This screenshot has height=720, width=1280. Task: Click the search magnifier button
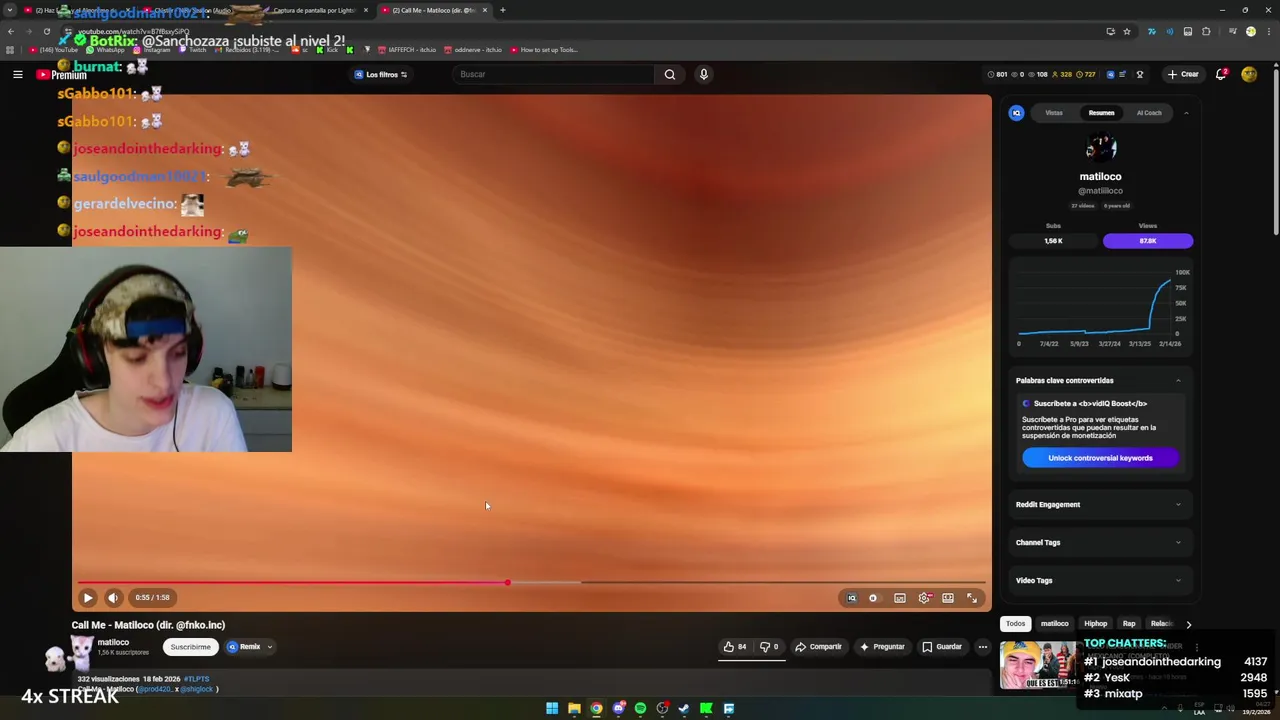pos(670,74)
